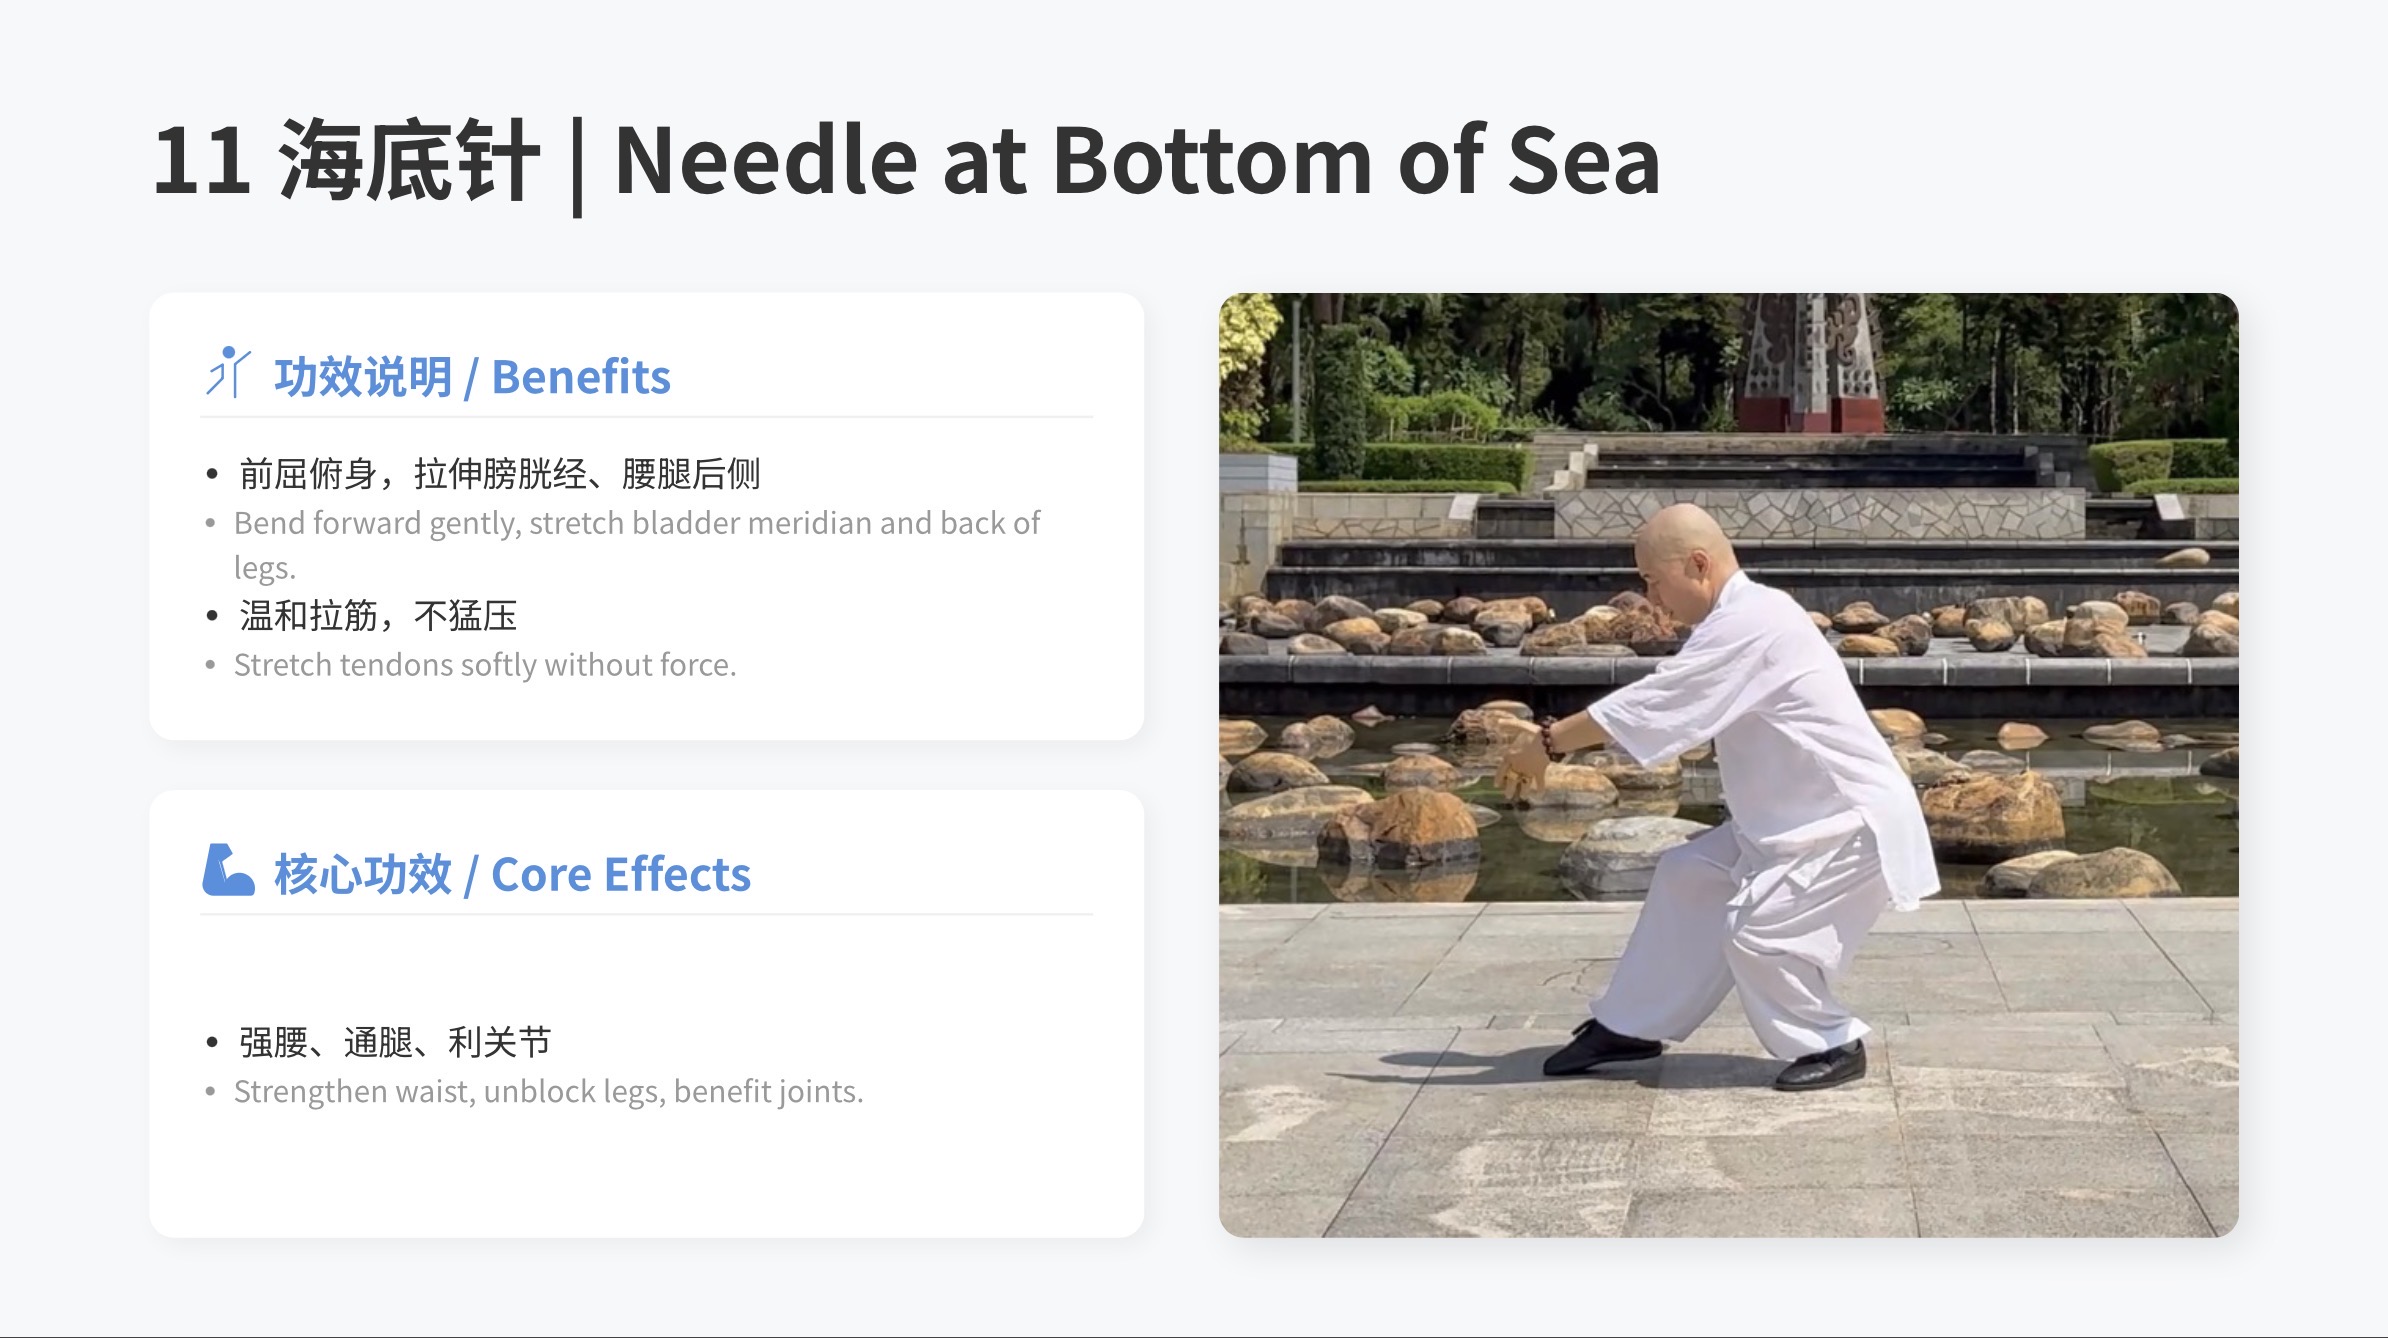Click 'Strengthen waist, unblock legs' text line
Viewport: 2388px width, 1338px height.
click(x=548, y=1091)
